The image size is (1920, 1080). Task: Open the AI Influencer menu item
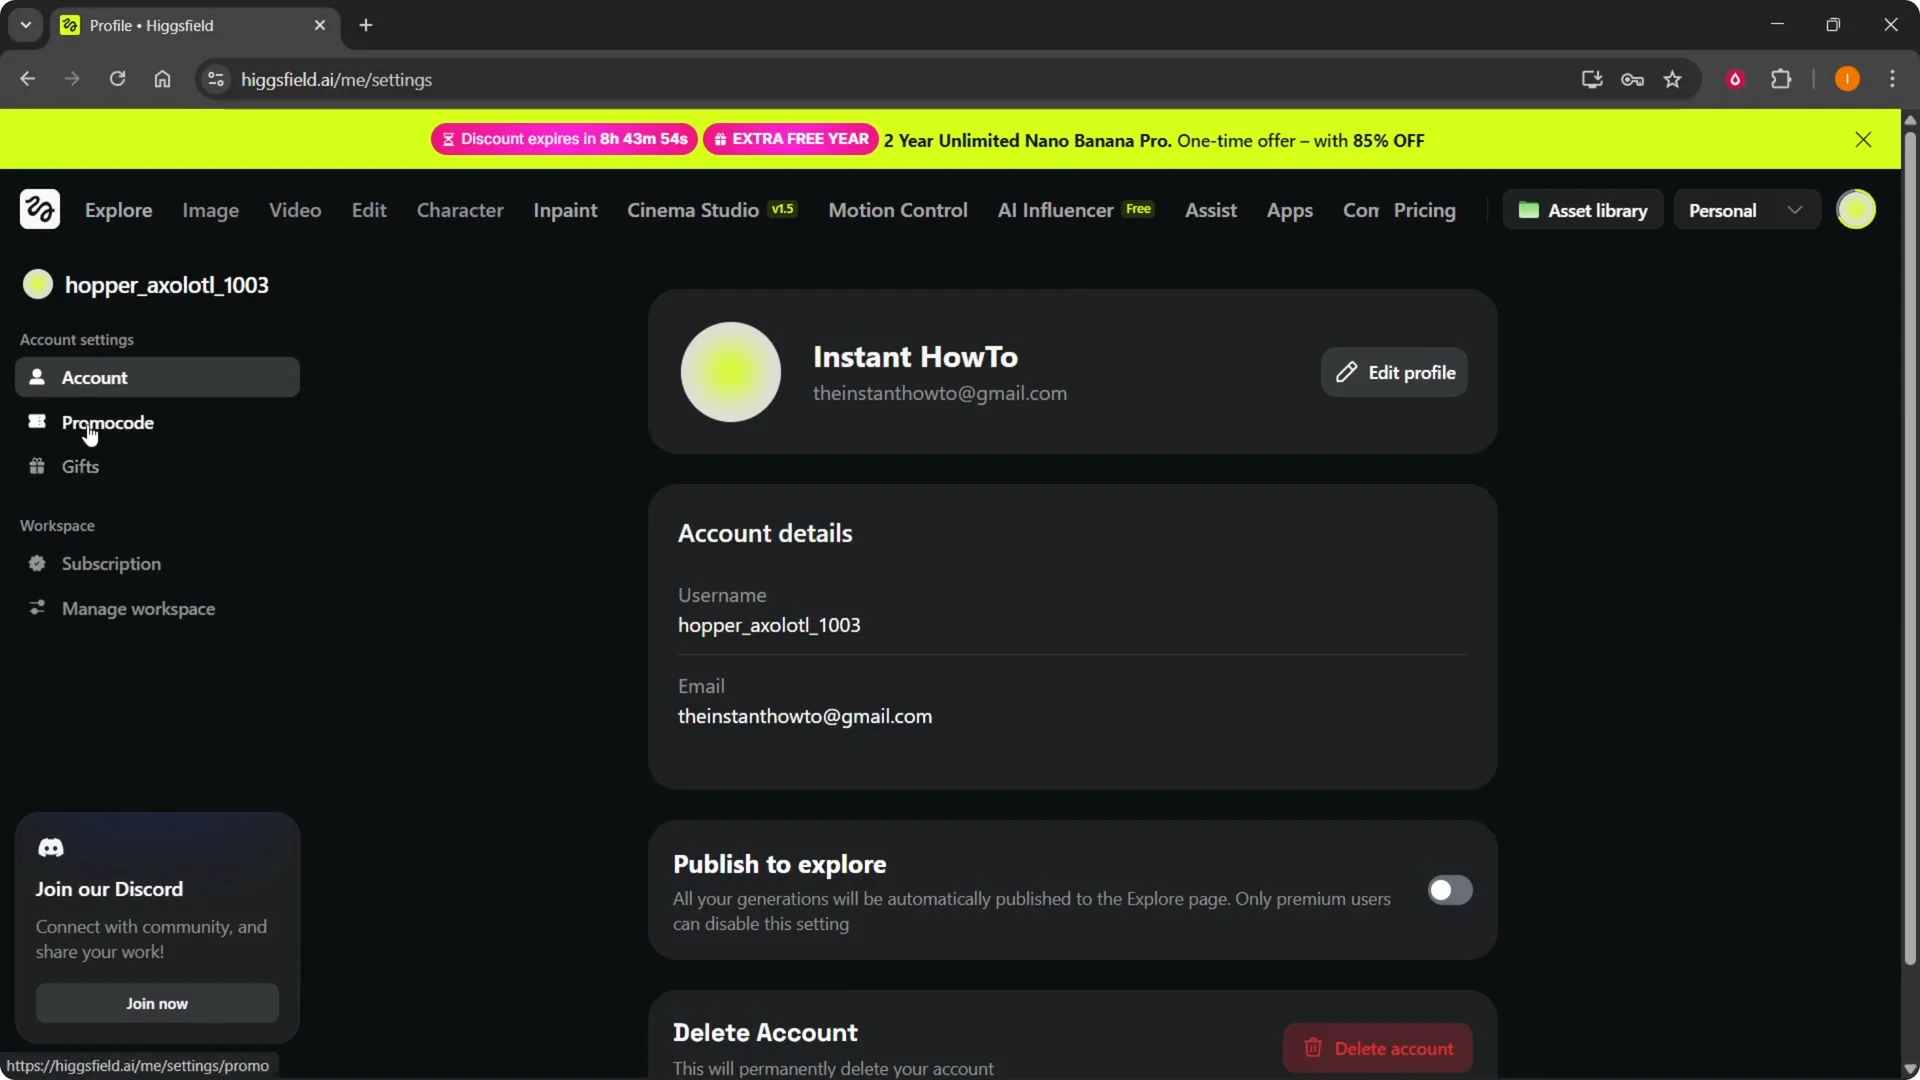click(1054, 210)
